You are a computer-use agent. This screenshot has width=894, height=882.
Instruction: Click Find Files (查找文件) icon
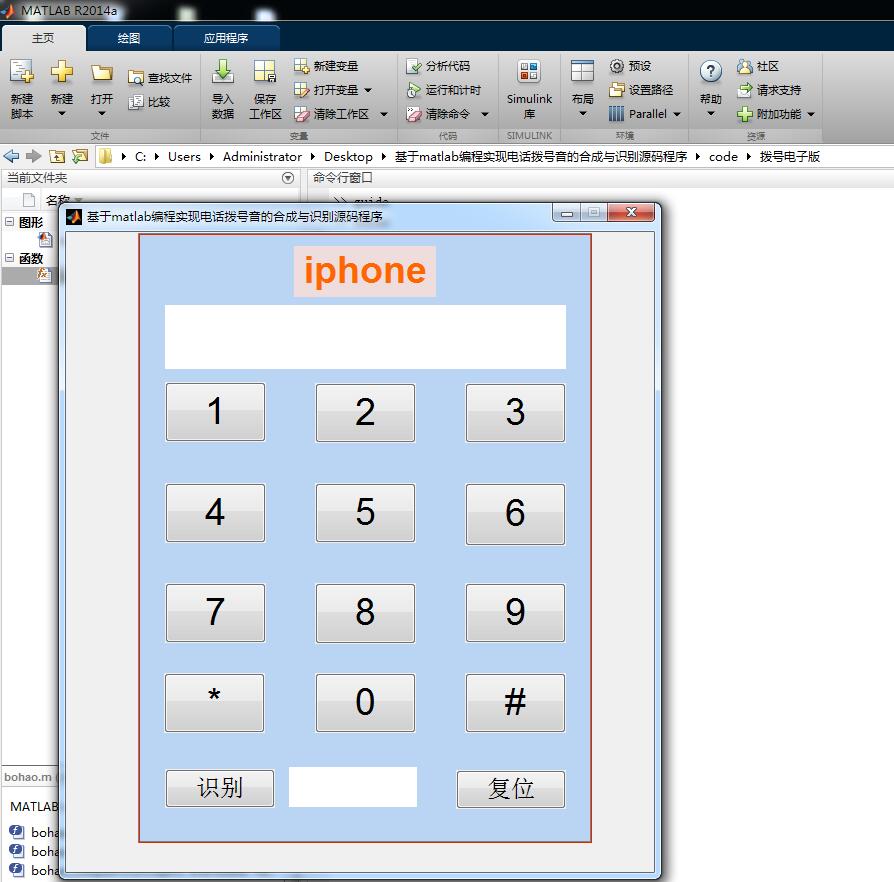(x=136, y=78)
